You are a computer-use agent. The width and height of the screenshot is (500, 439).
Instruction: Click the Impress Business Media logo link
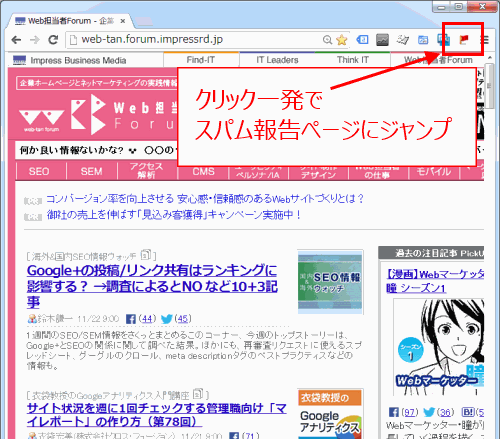[x=69, y=60]
